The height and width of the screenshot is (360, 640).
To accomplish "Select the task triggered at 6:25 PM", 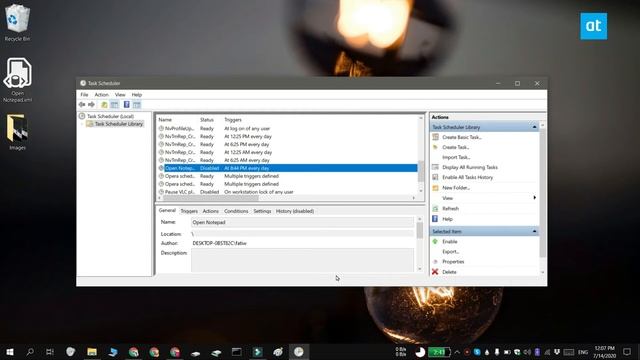I will point(288,144).
